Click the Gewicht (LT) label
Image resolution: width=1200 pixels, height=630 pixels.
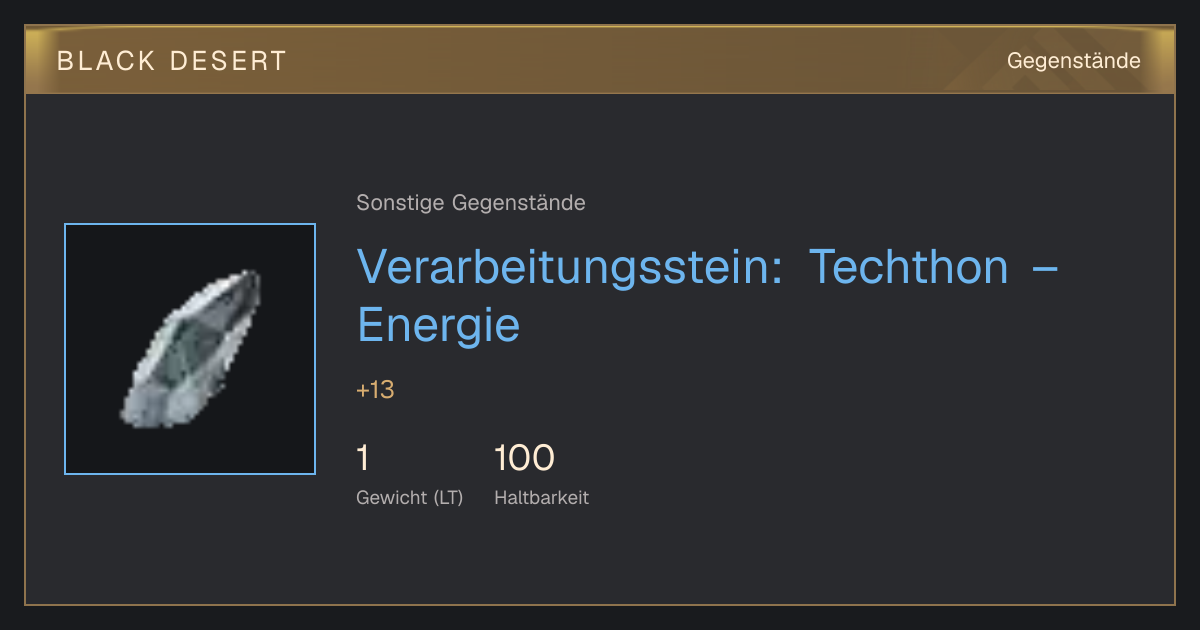click(410, 498)
